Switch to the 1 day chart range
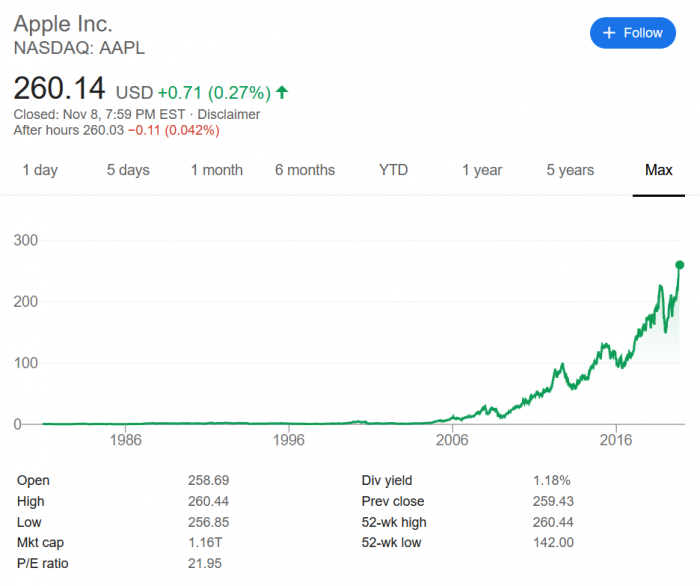 [x=40, y=170]
